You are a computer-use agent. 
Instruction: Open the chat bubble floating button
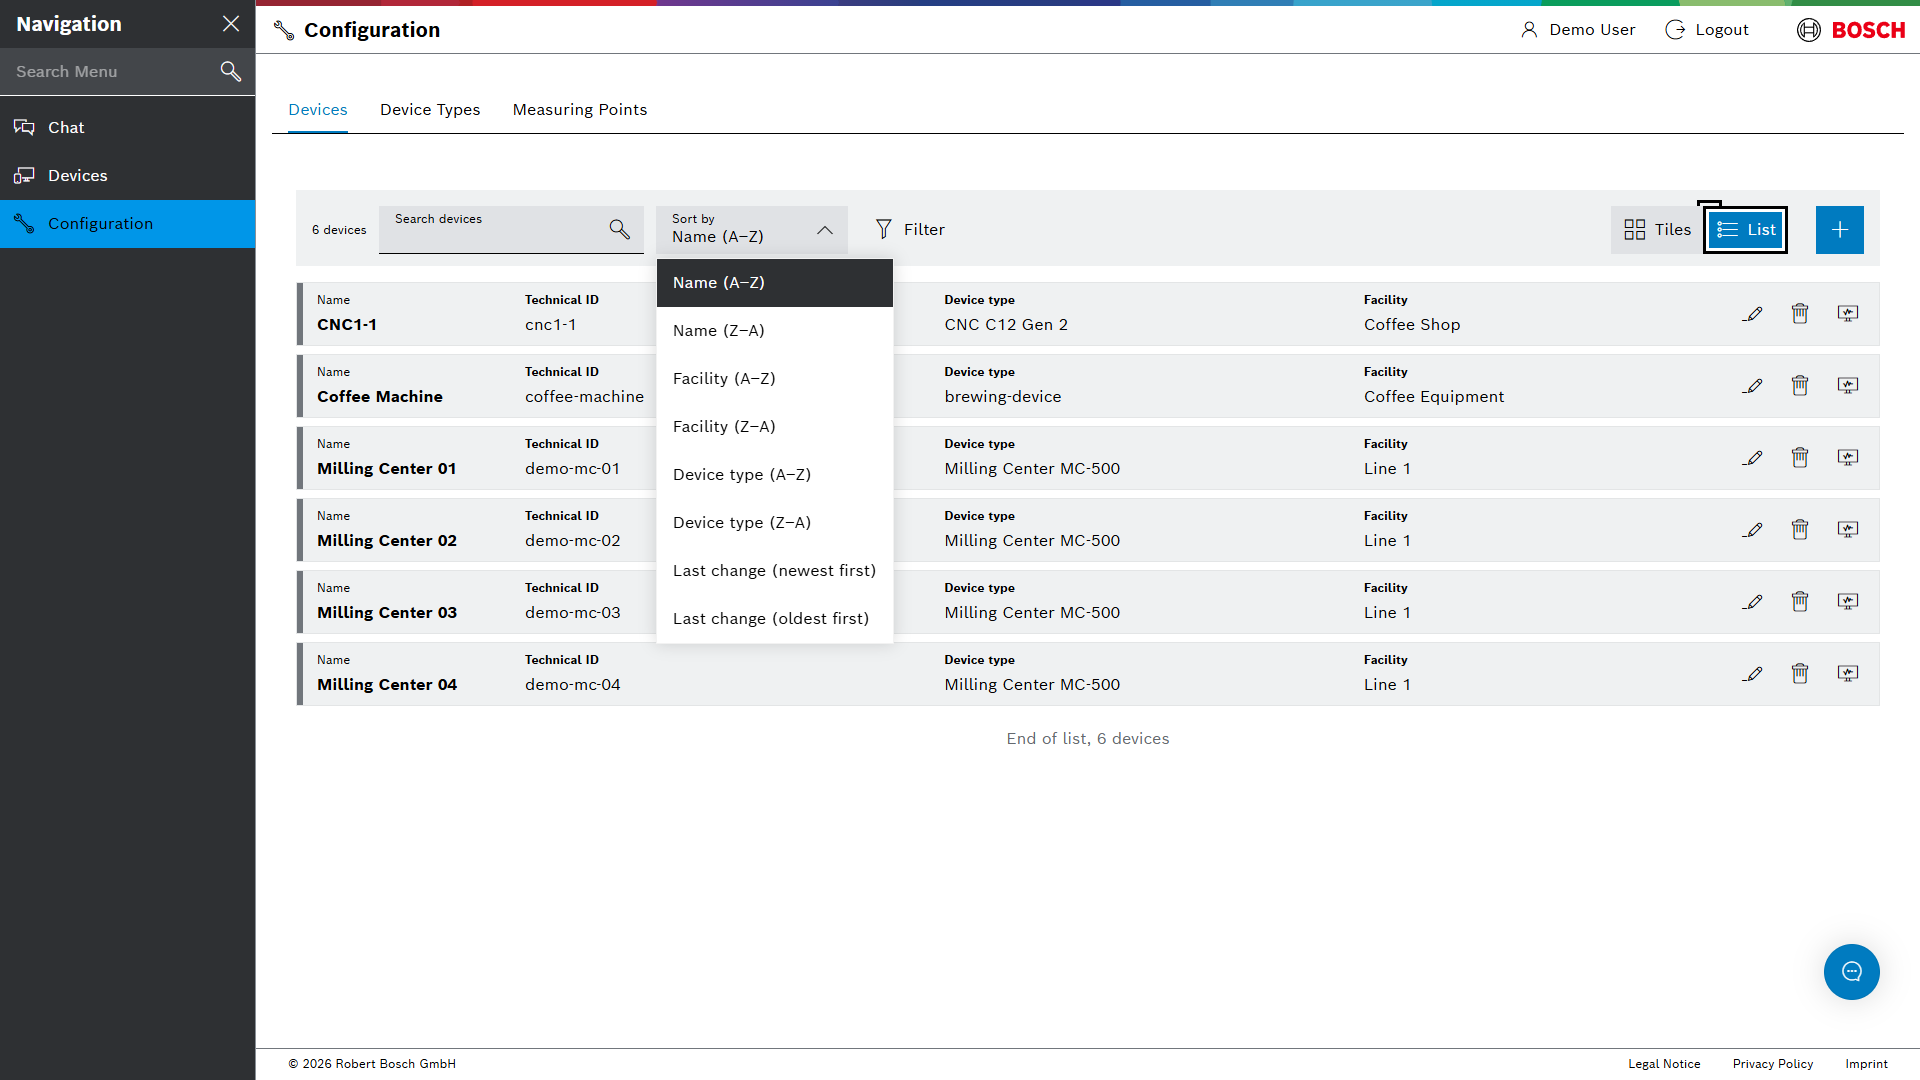1851,972
